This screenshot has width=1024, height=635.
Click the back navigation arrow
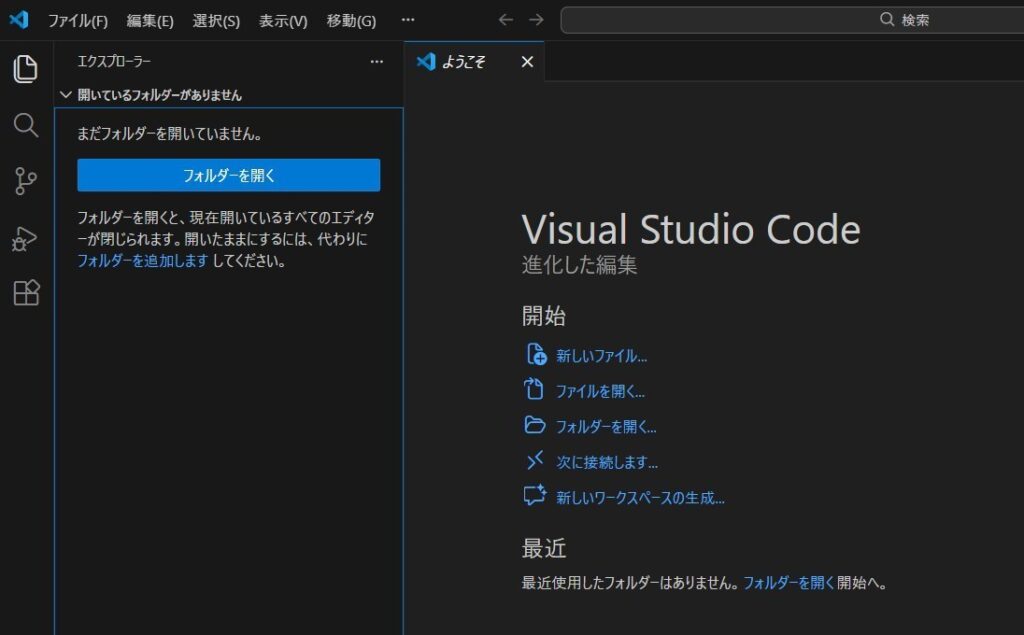(x=506, y=19)
